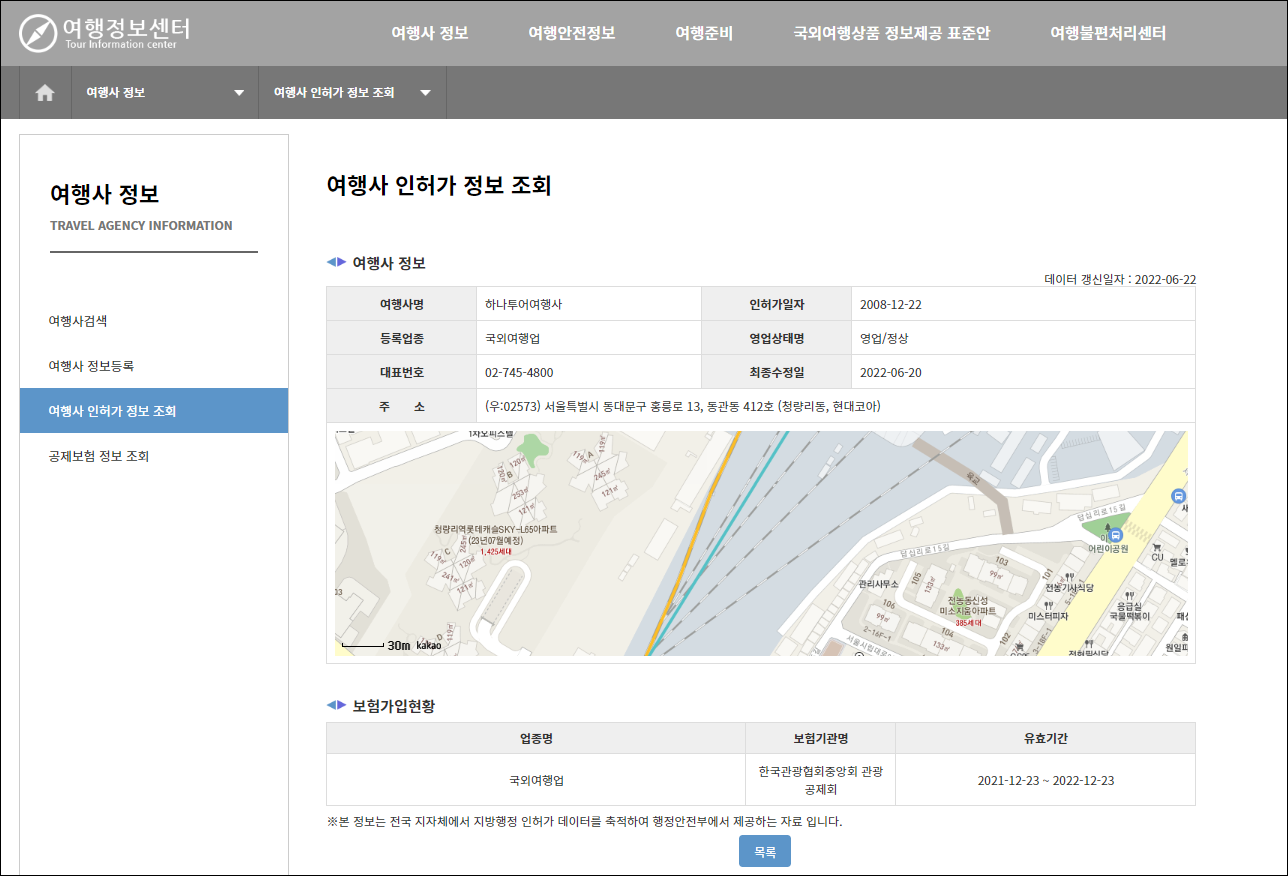1288x876 pixels.
Task: Open 여행사 정보등록 in the sidebar
Action: tap(91, 366)
